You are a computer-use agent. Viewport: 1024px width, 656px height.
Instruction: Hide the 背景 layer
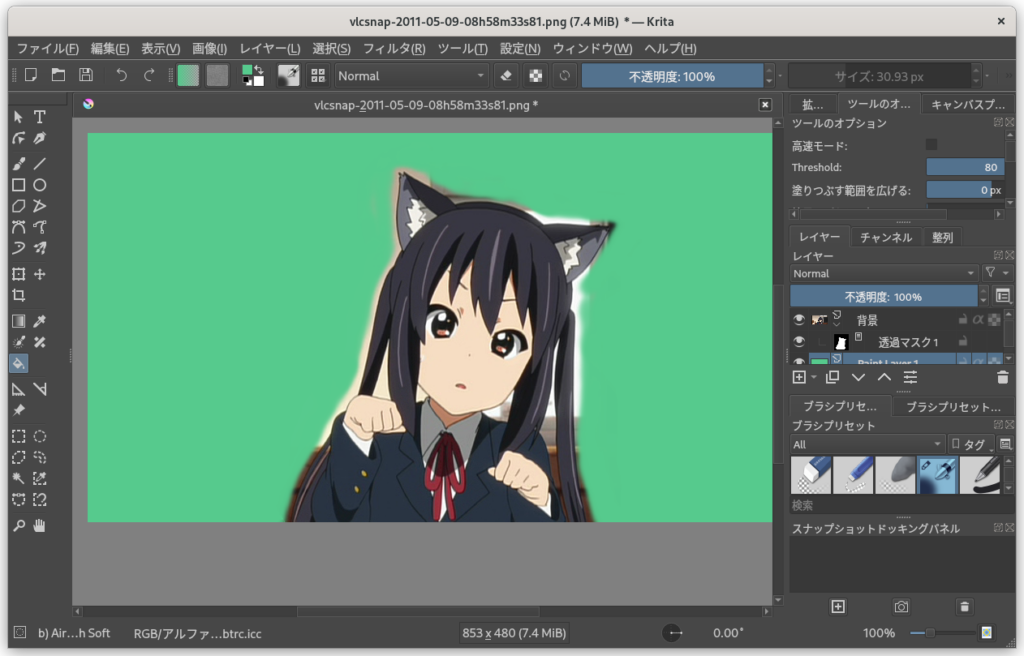799,320
